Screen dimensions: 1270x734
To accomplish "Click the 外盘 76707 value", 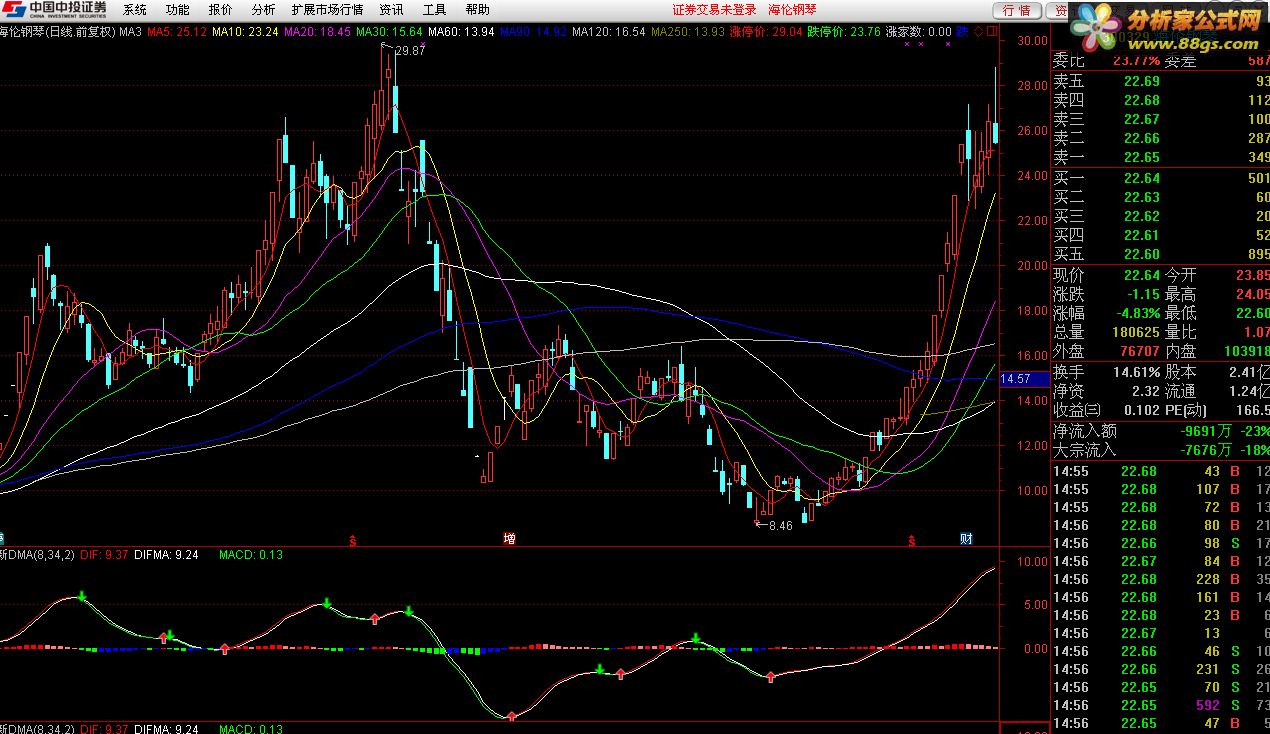I will (1138, 351).
